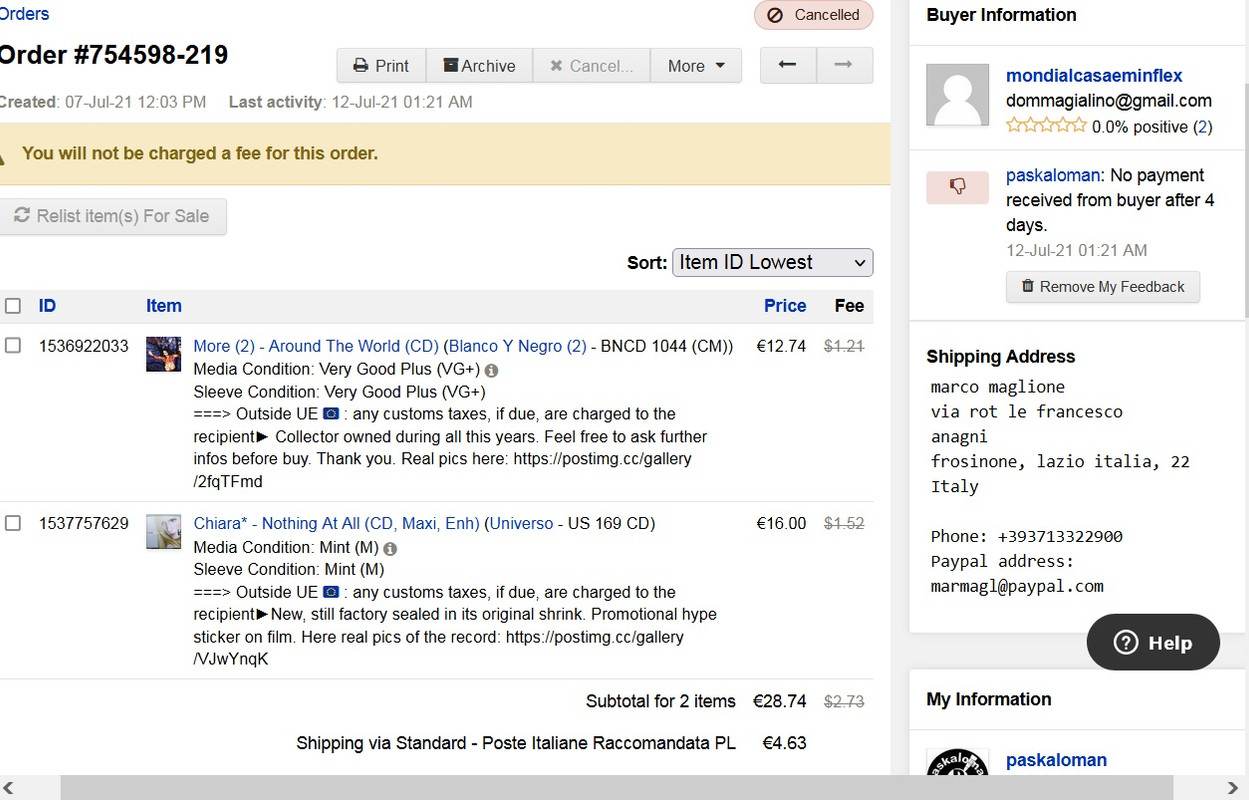Open More (2) - Around The World link
The height and width of the screenshot is (800, 1249).
[316, 346]
